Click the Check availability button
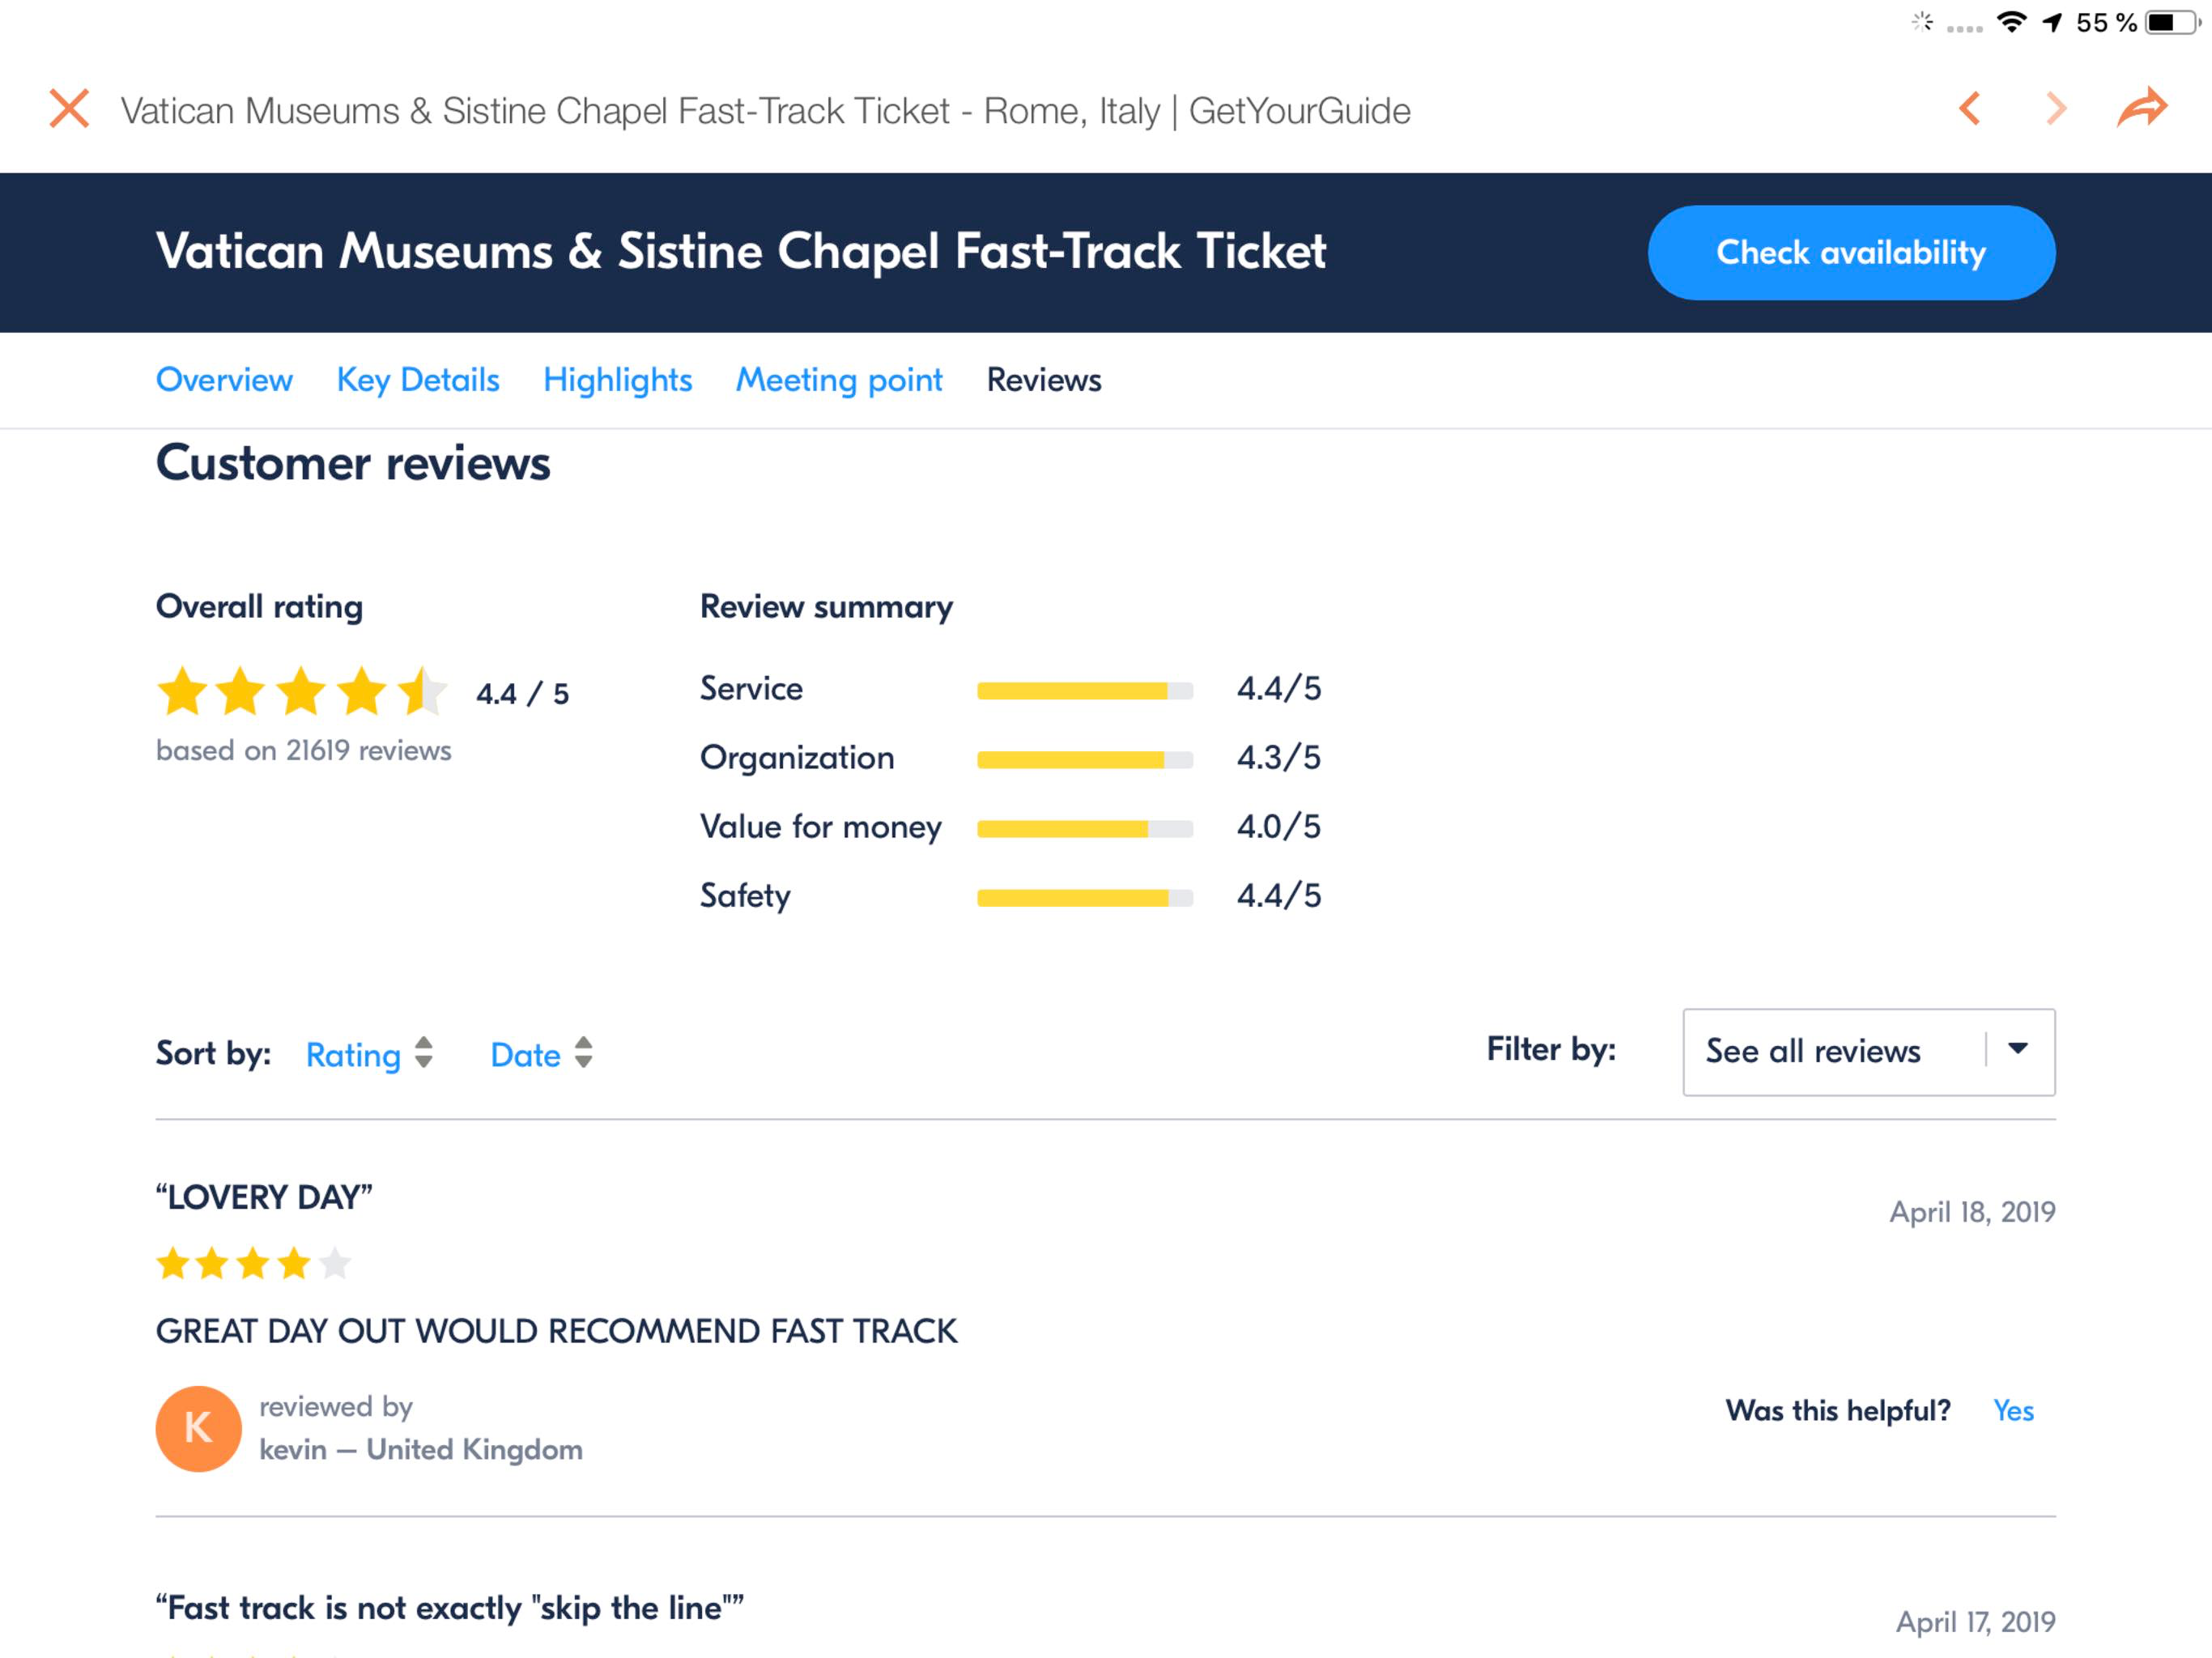 coord(1851,252)
